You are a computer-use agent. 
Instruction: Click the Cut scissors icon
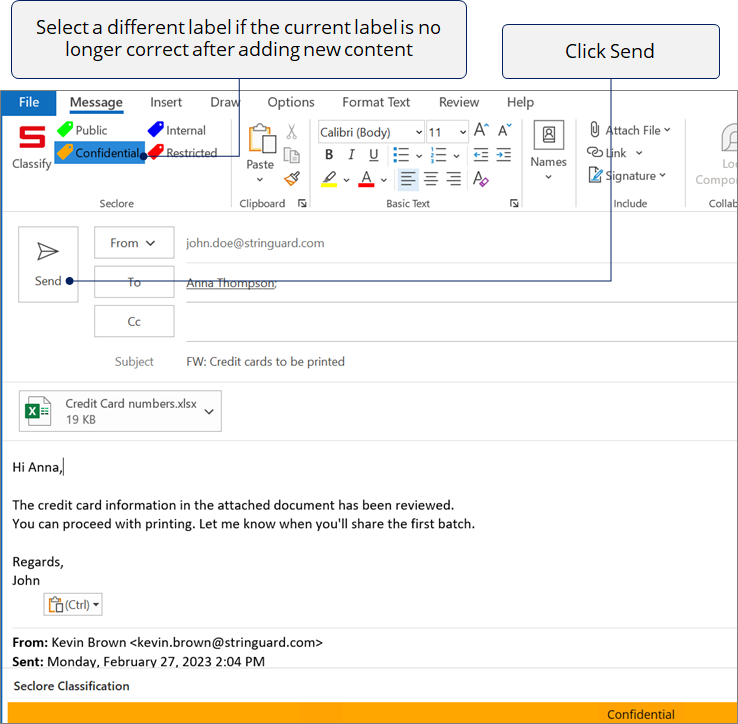pos(292,131)
